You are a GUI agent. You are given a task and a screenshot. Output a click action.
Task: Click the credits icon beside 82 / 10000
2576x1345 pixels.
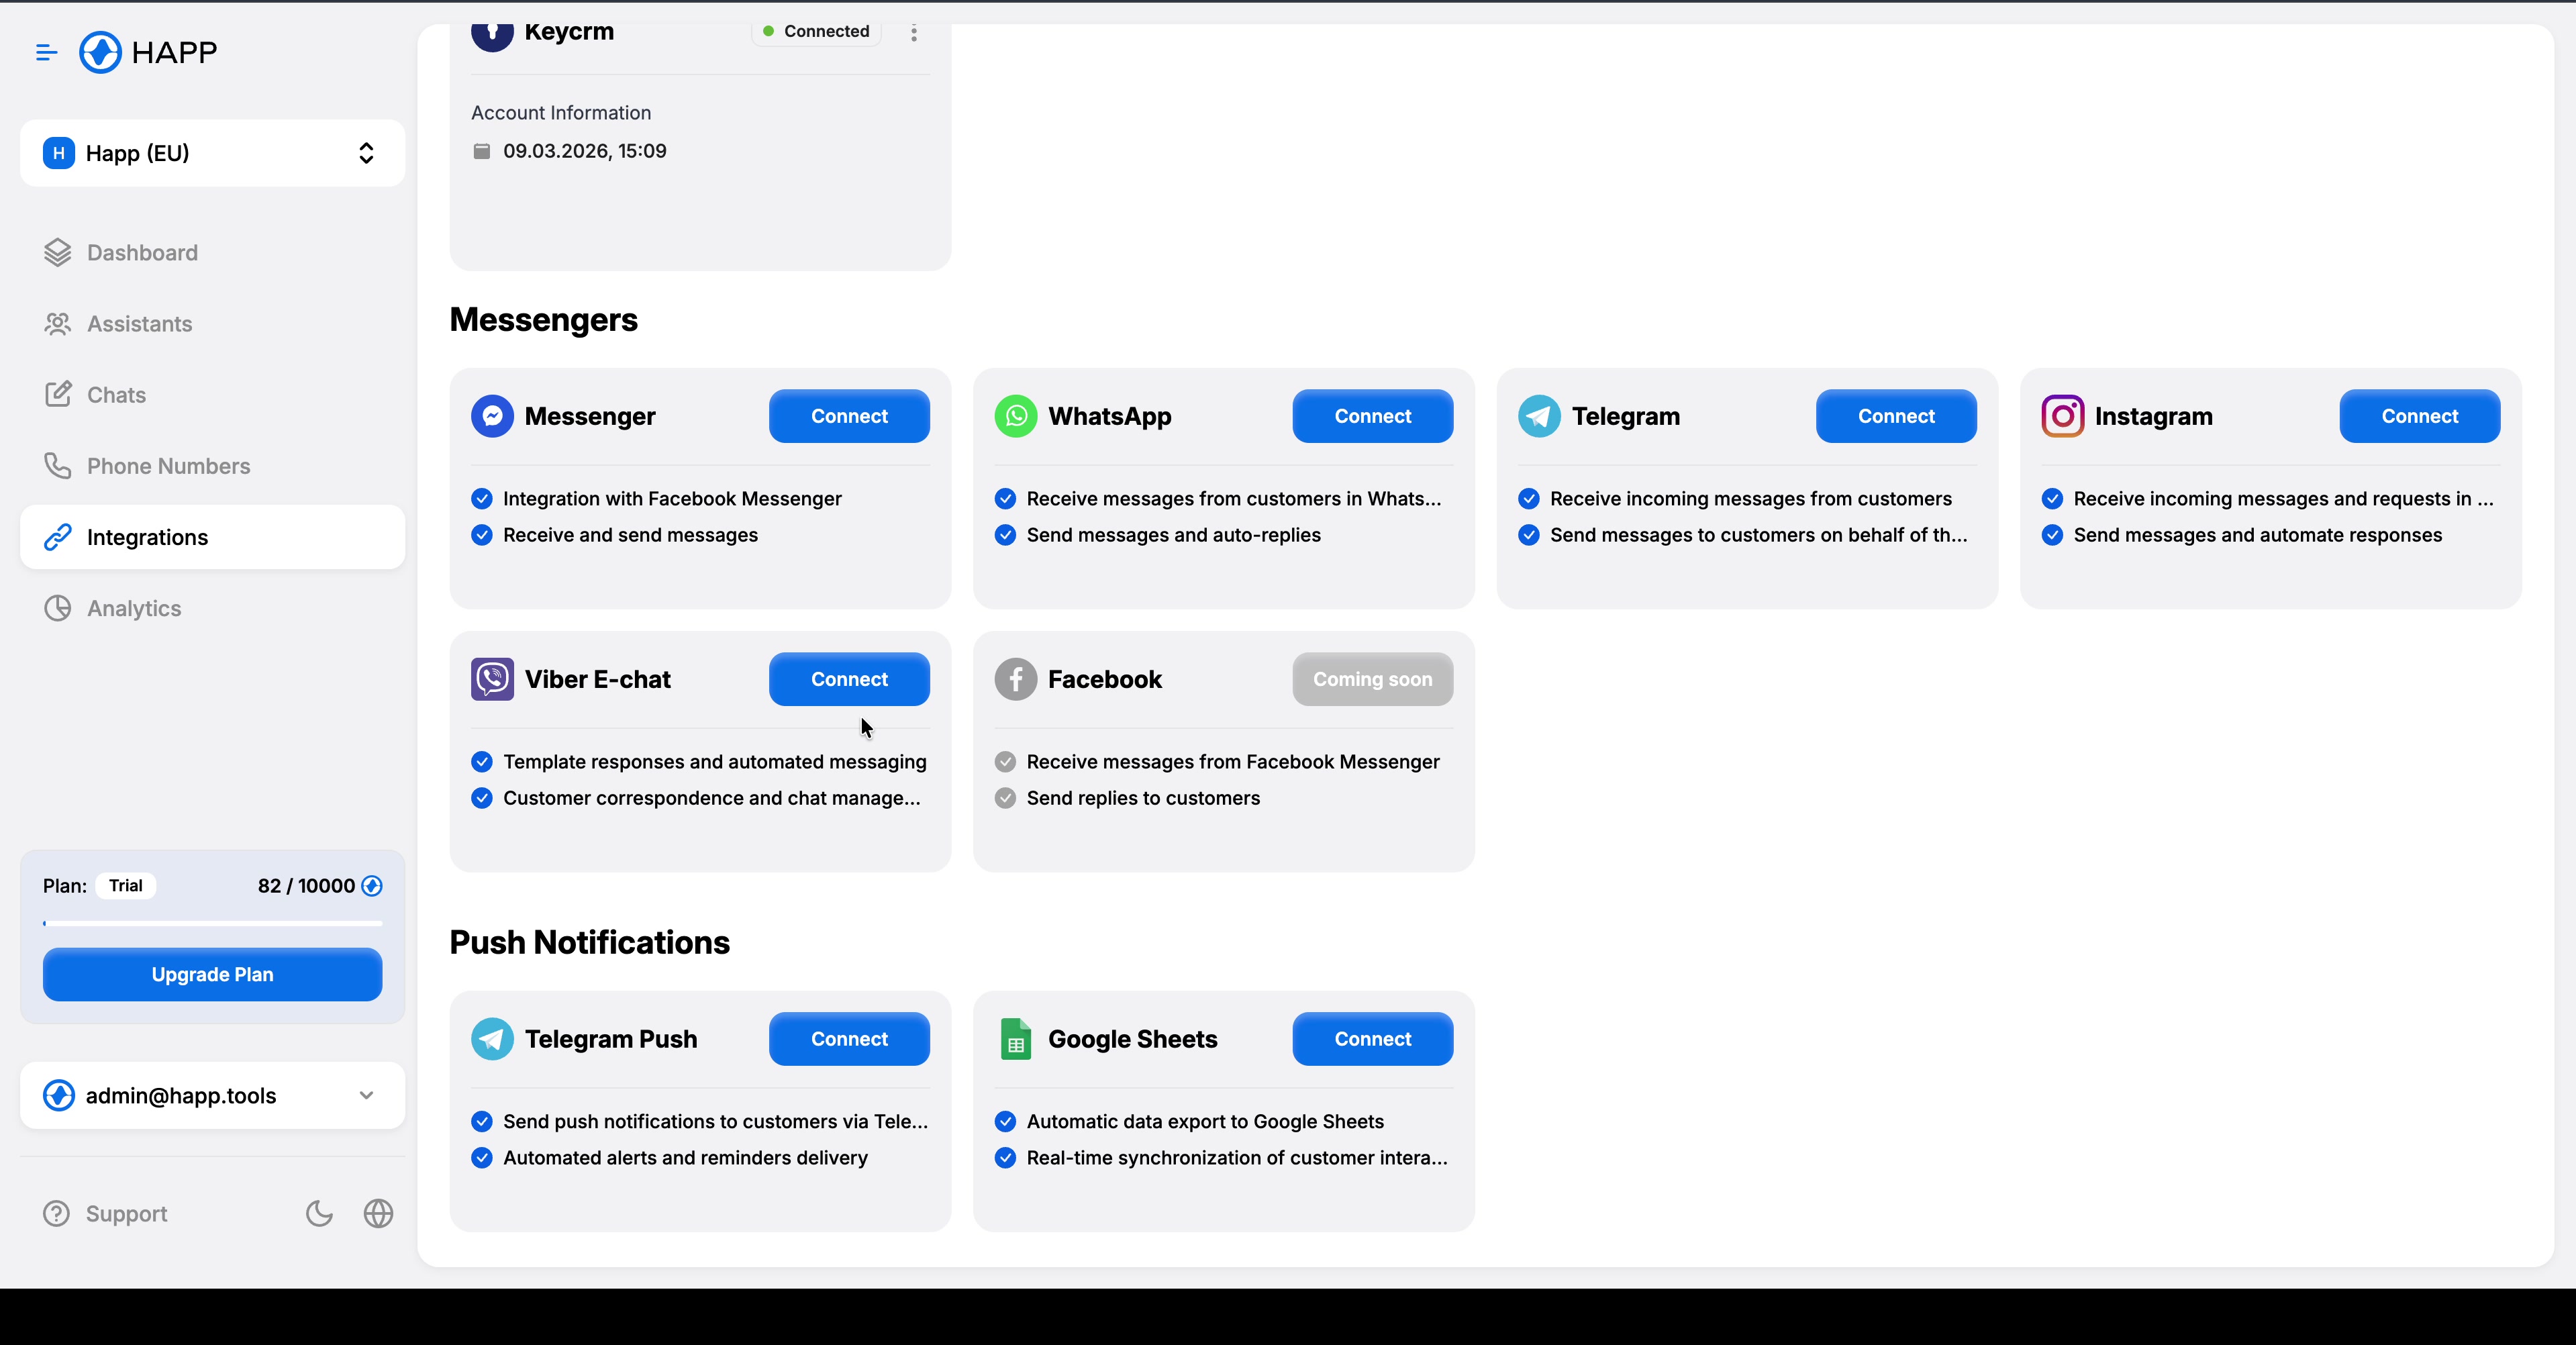[x=372, y=886]
